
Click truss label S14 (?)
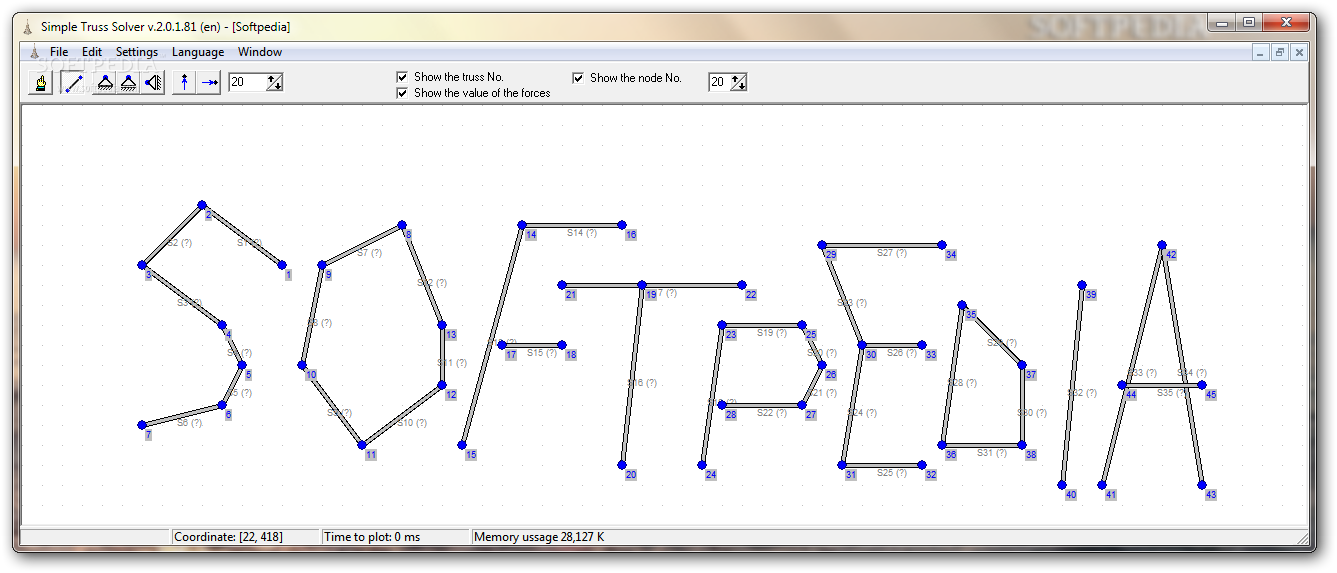pos(581,233)
